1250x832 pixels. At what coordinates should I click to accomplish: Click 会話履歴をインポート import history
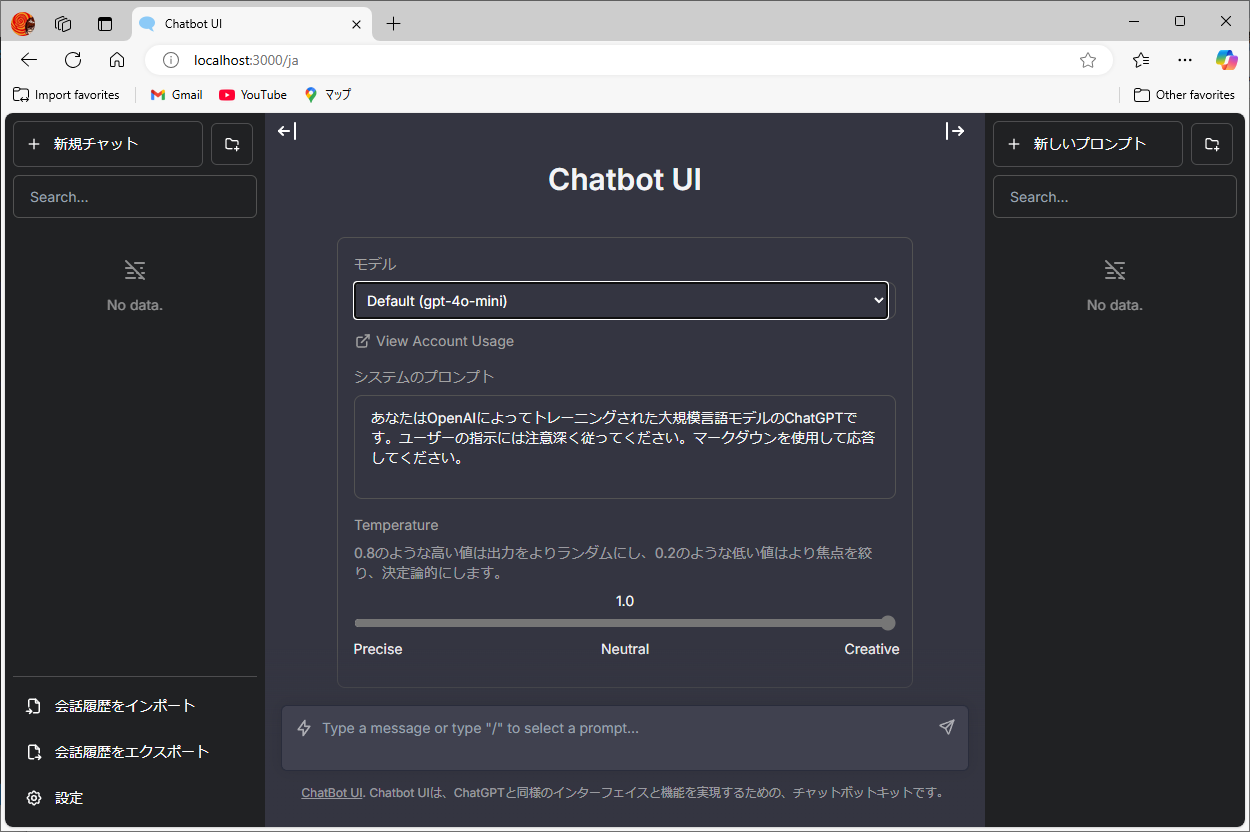point(135,706)
